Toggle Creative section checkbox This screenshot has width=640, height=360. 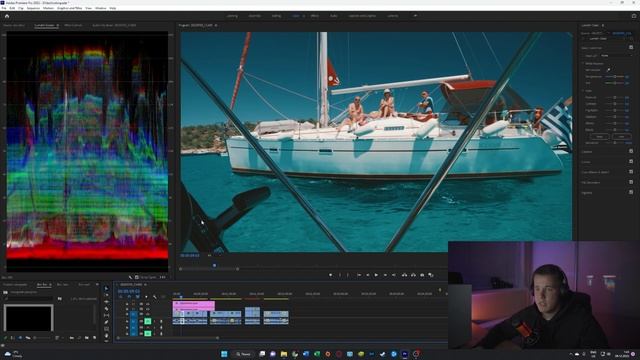click(x=631, y=151)
